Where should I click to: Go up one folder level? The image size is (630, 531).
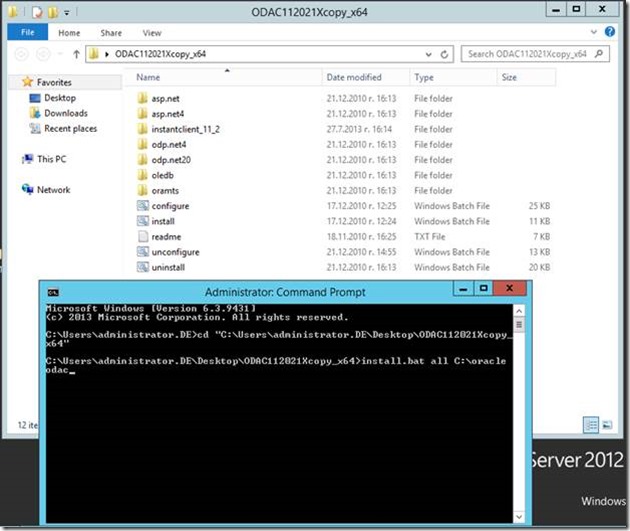pos(75,54)
